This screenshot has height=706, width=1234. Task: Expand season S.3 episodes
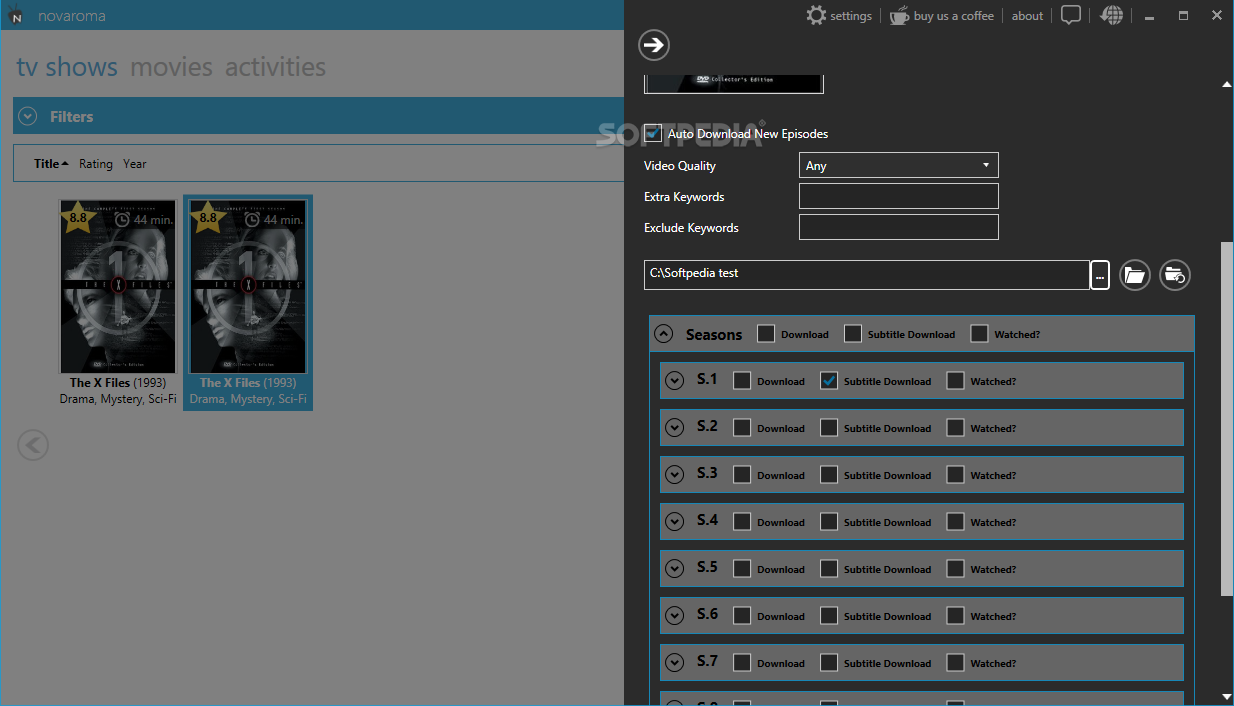point(675,474)
